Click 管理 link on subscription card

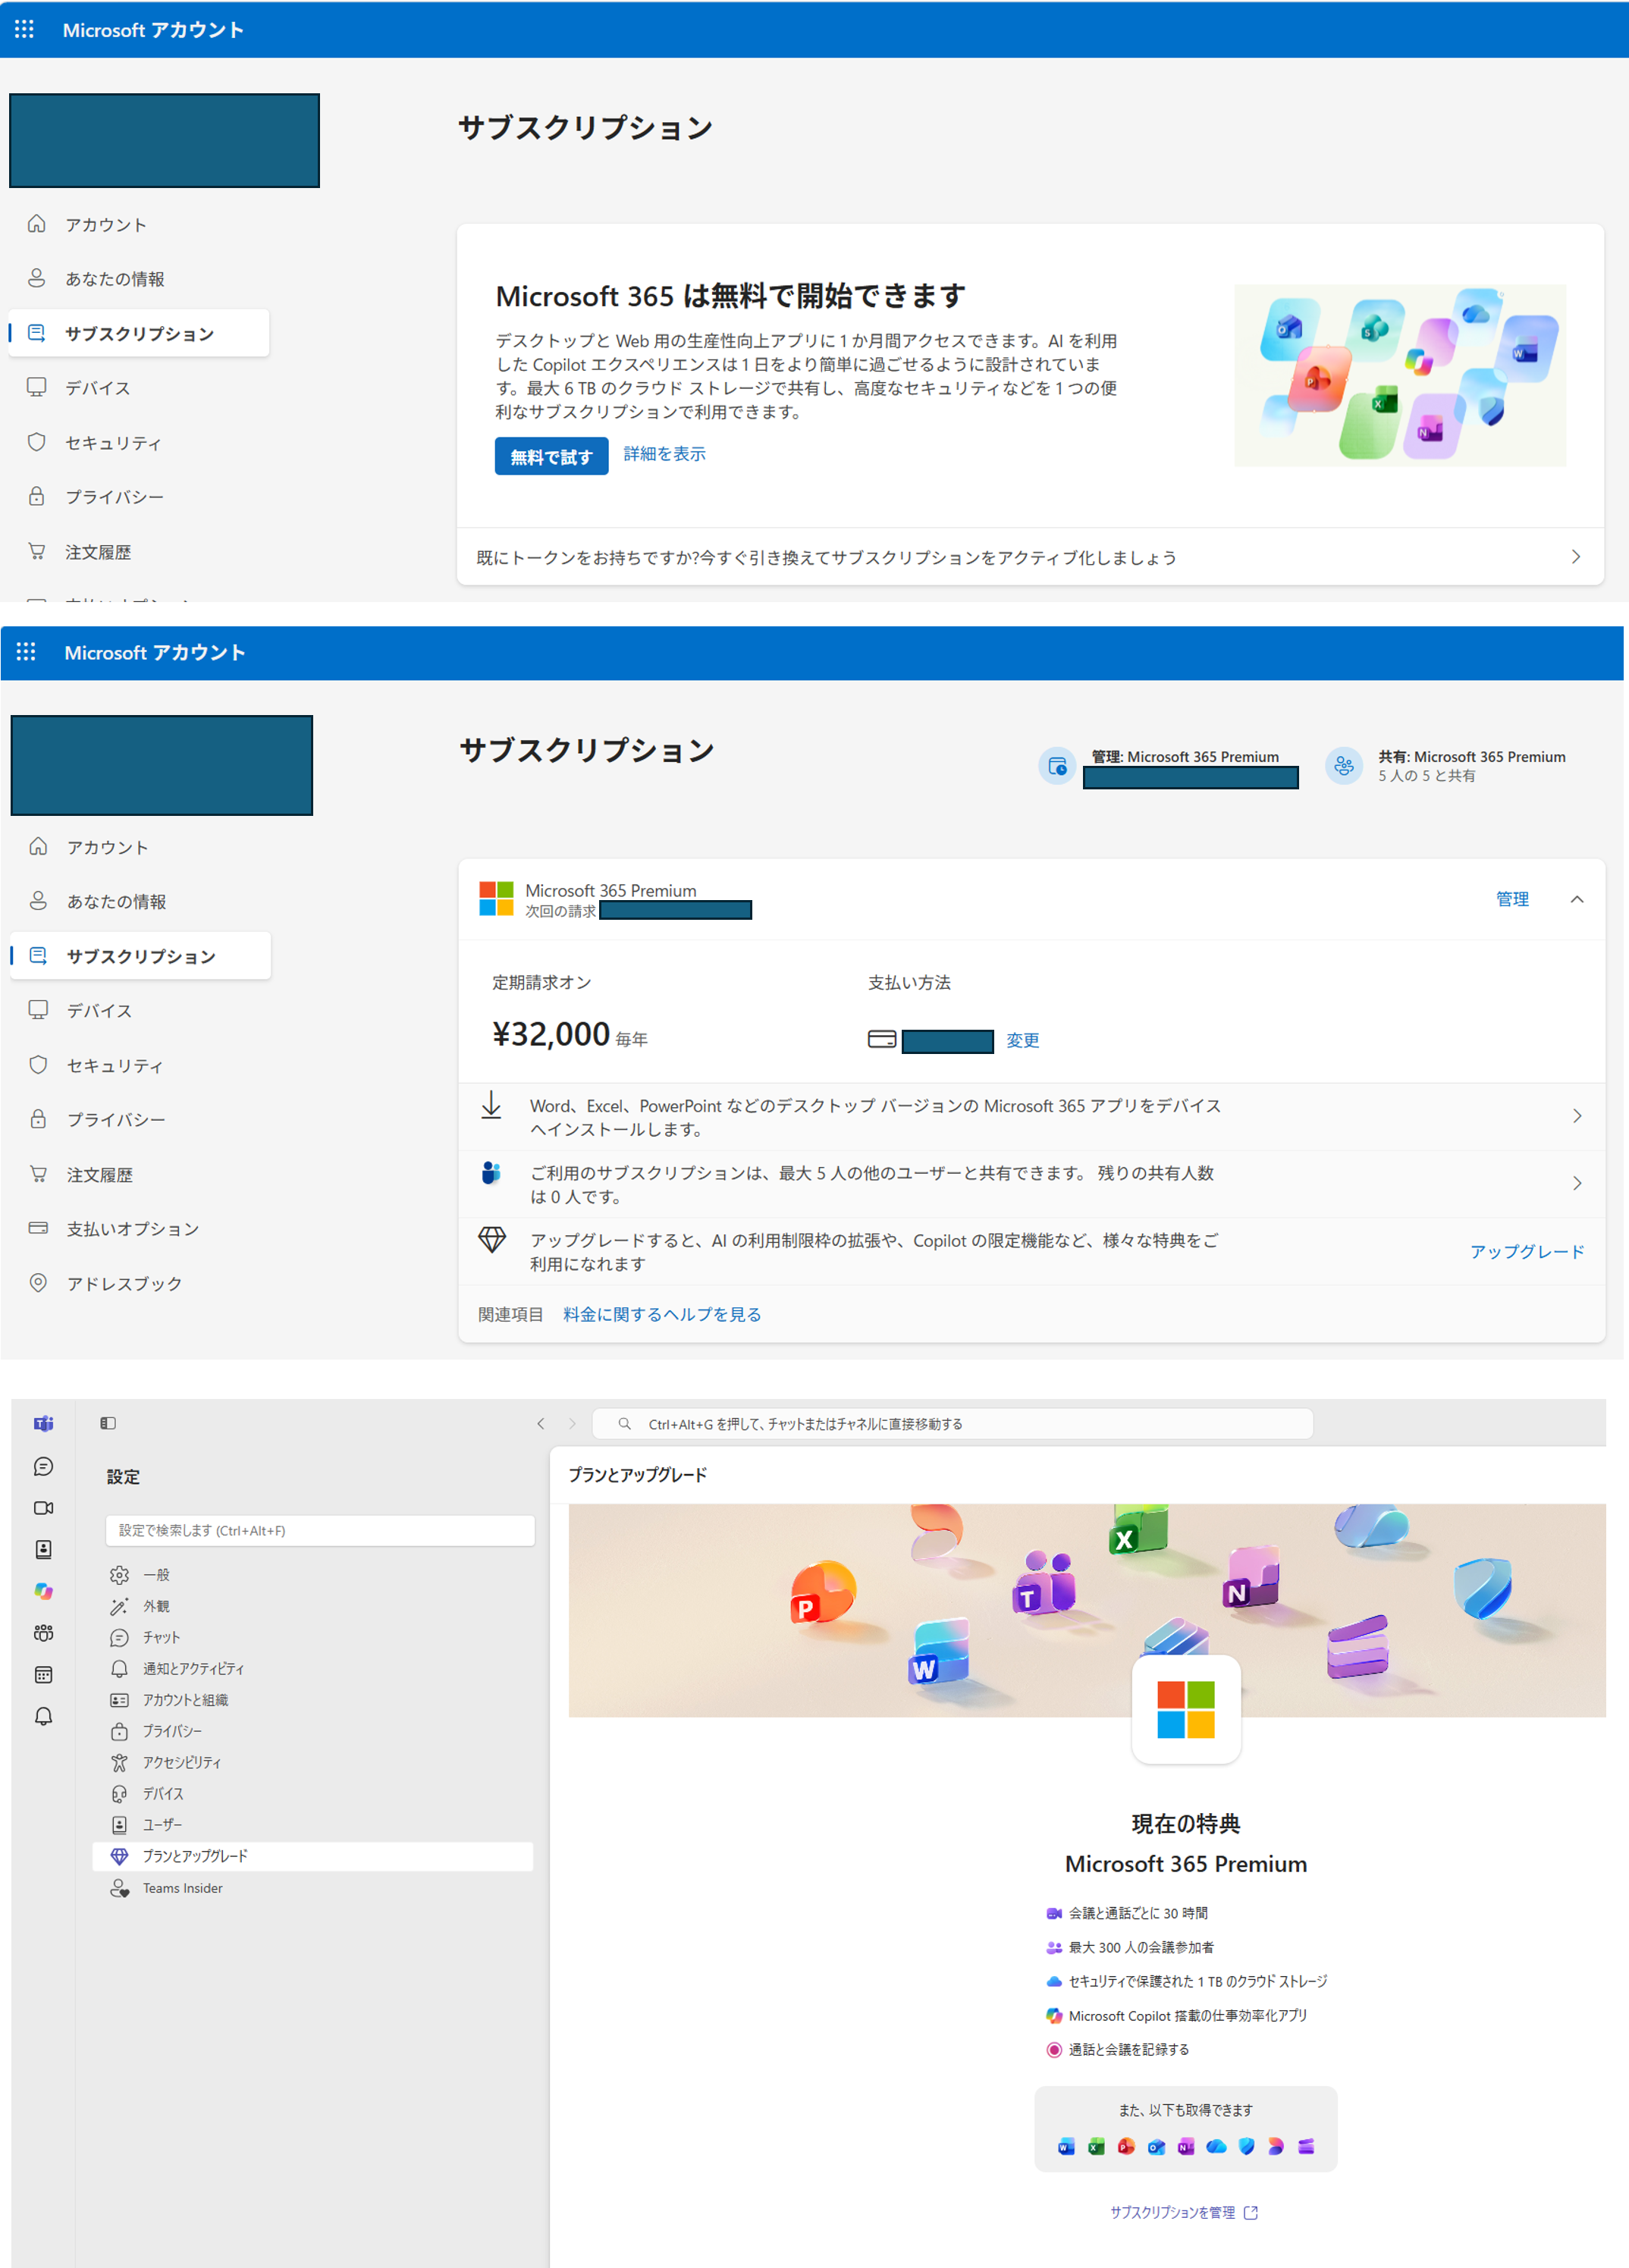pos(1512,899)
